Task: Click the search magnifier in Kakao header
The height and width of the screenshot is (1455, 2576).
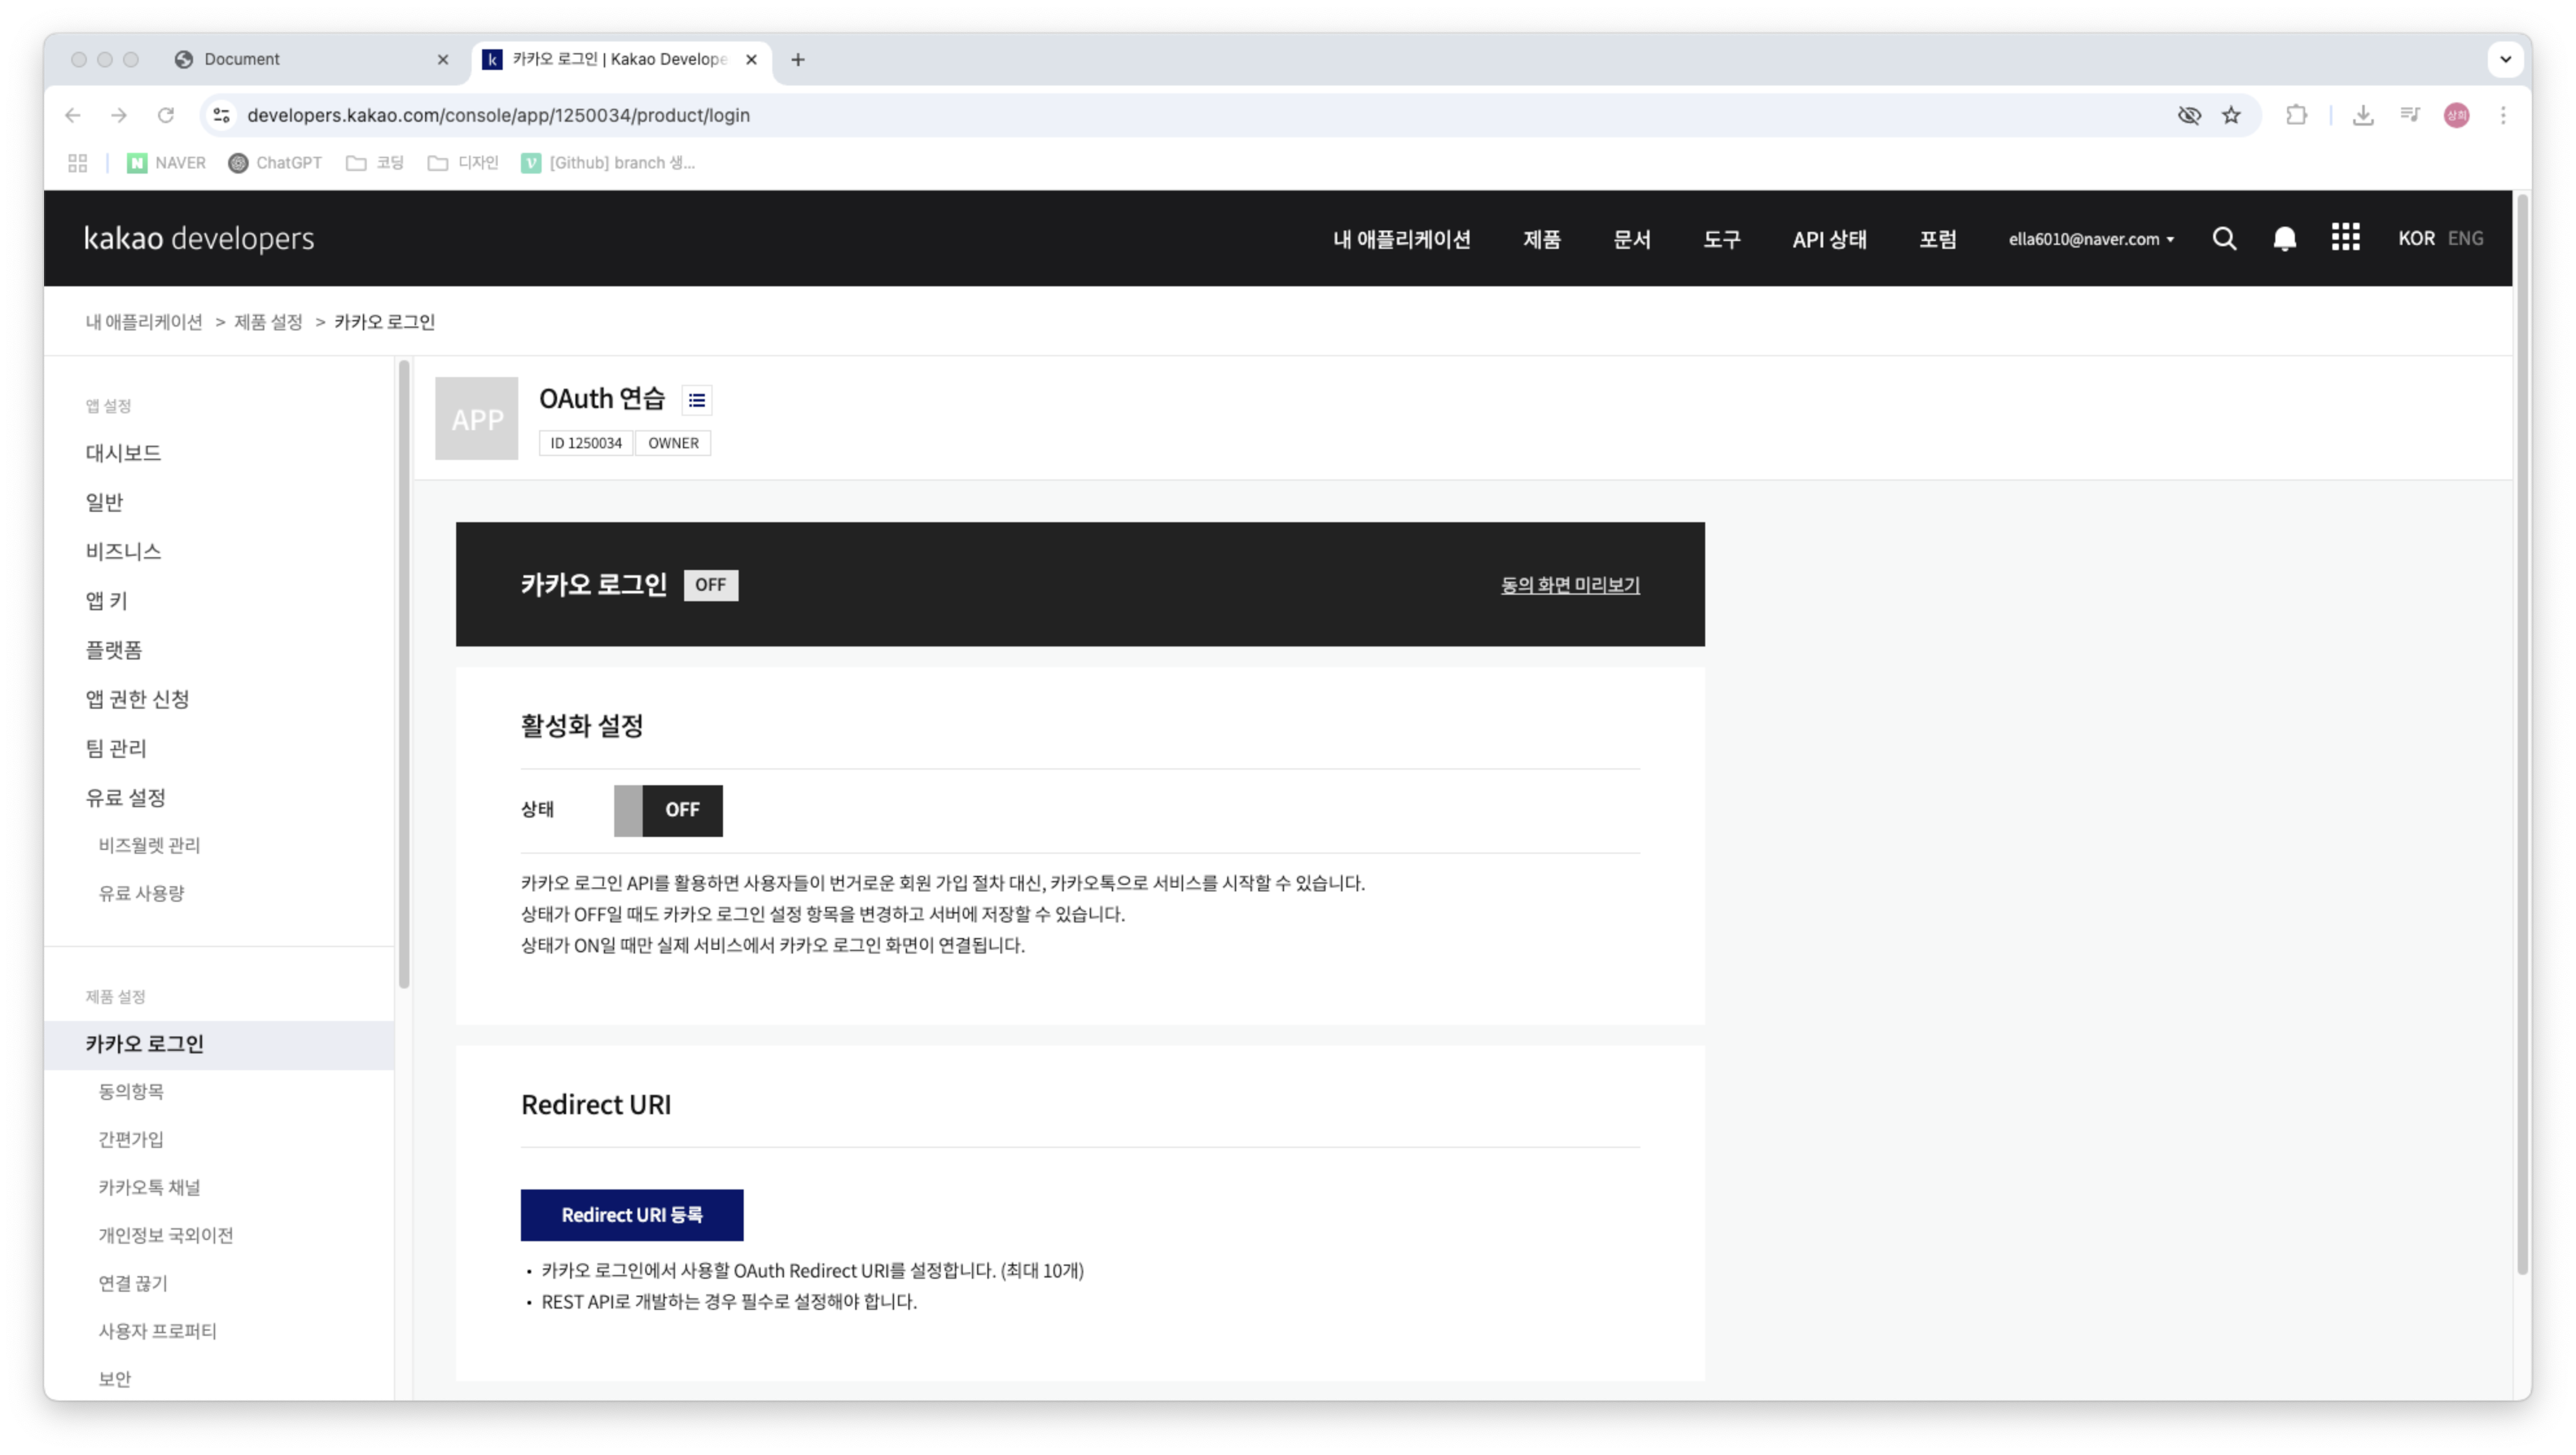Action: [x=2224, y=238]
